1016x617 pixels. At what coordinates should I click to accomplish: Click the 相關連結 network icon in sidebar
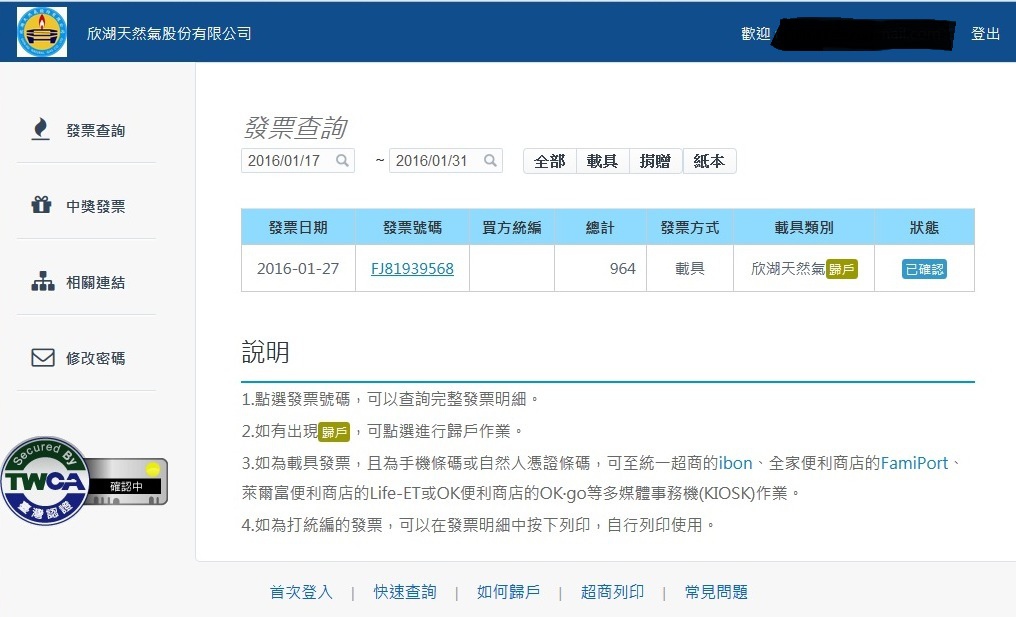pos(41,280)
